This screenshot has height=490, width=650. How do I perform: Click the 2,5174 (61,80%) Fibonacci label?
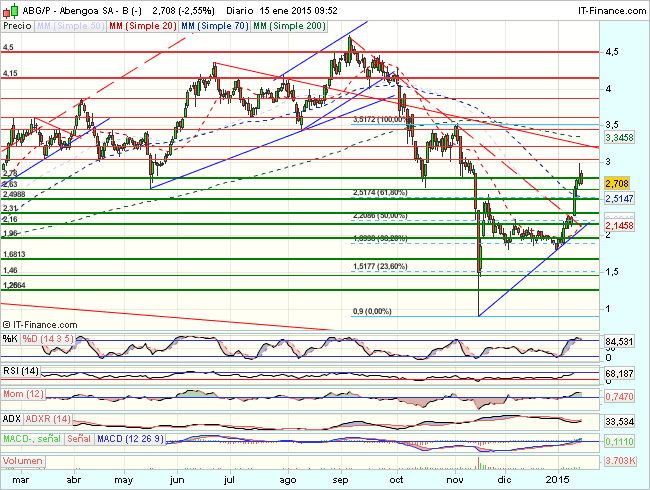tap(380, 193)
